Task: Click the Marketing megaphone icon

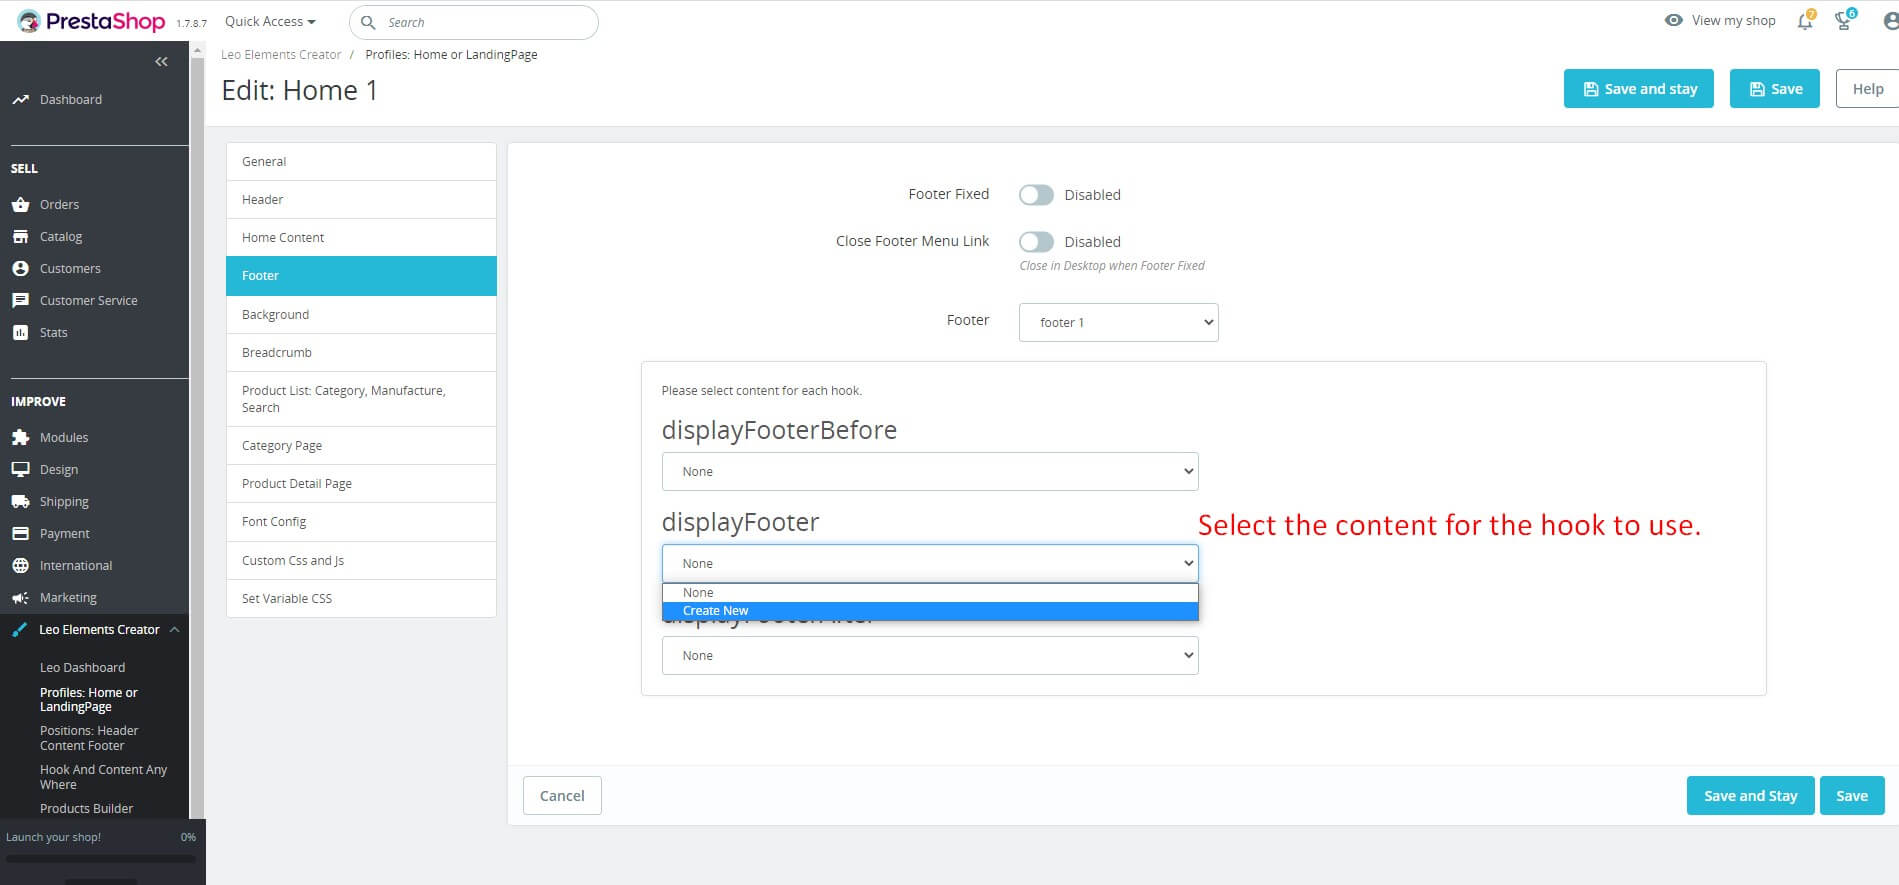Action: pos(20,598)
